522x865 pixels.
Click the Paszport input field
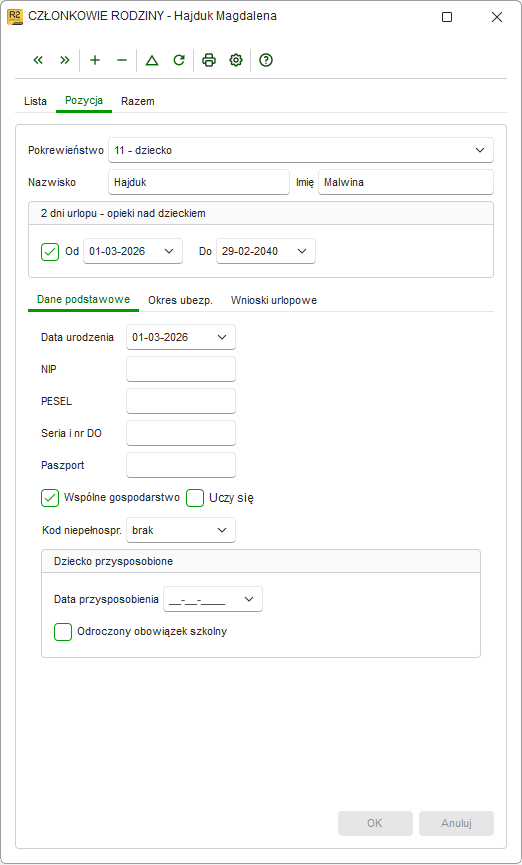(x=181, y=465)
